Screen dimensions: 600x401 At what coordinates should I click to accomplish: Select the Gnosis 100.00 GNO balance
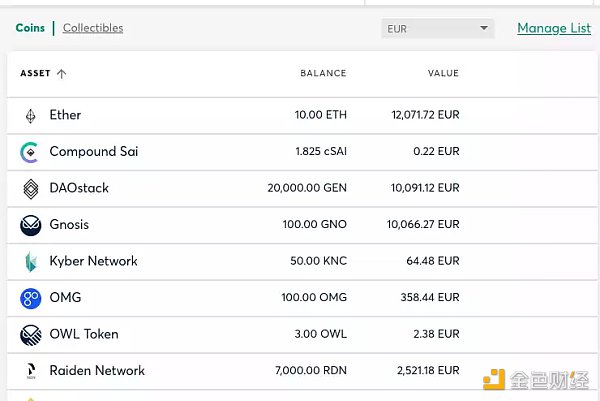pos(314,225)
